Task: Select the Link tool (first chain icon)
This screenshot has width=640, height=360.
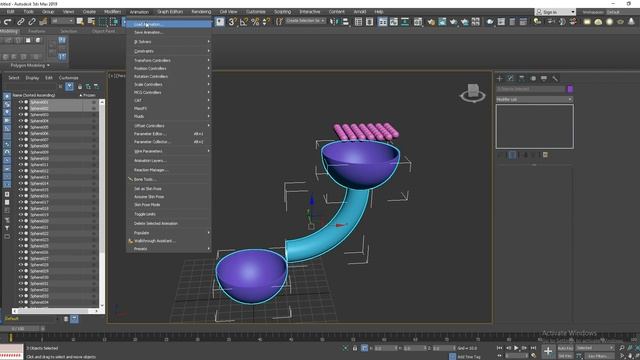Action: 20,22
